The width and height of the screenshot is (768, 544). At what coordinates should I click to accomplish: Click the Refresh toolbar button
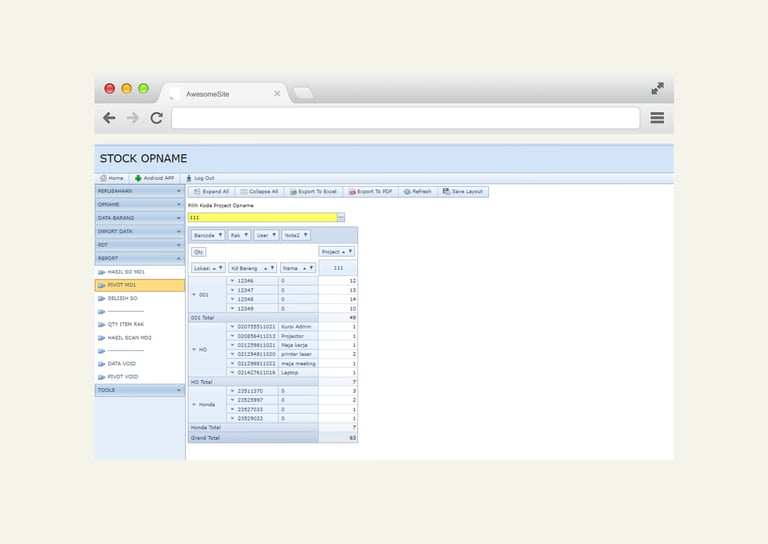(x=418, y=191)
